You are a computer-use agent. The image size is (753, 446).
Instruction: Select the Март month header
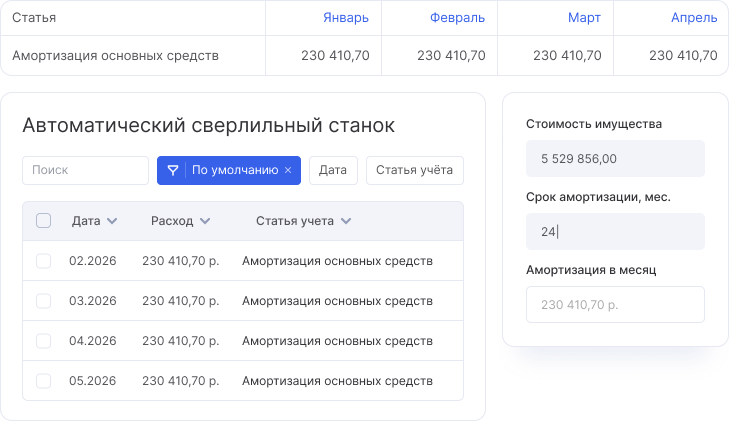point(584,18)
